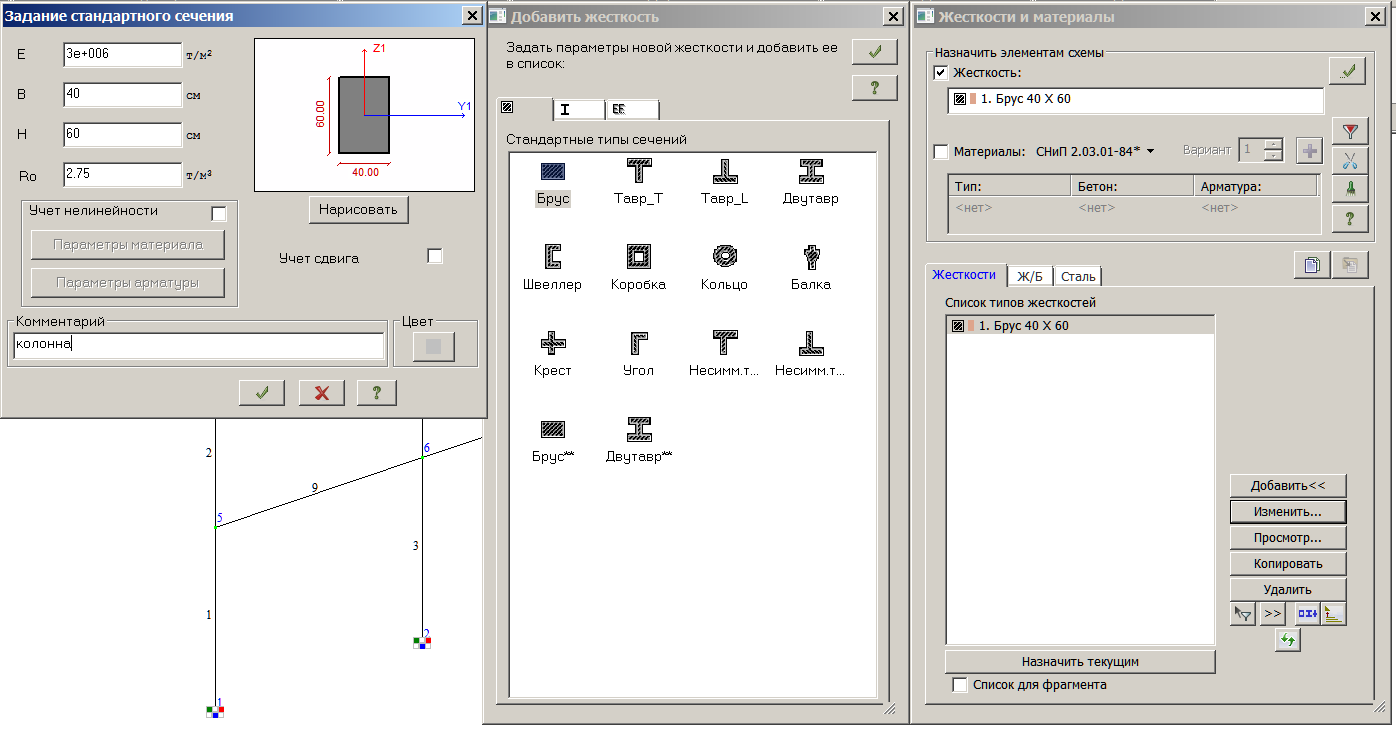Image resolution: width=1396 pixels, height=731 pixels.
Task: Pick the Кольцо ring section icon
Action: [724, 257]
